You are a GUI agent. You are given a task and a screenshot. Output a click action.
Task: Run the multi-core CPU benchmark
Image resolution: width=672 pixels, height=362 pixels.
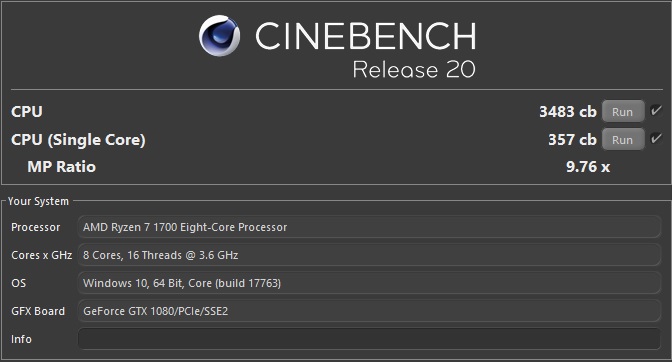pyautogui.click(x=623, y=112)
